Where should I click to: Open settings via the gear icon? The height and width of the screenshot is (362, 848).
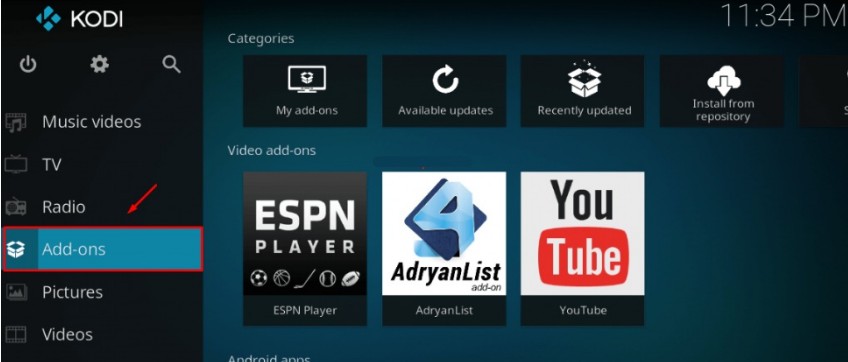click(x=100, y=65)
